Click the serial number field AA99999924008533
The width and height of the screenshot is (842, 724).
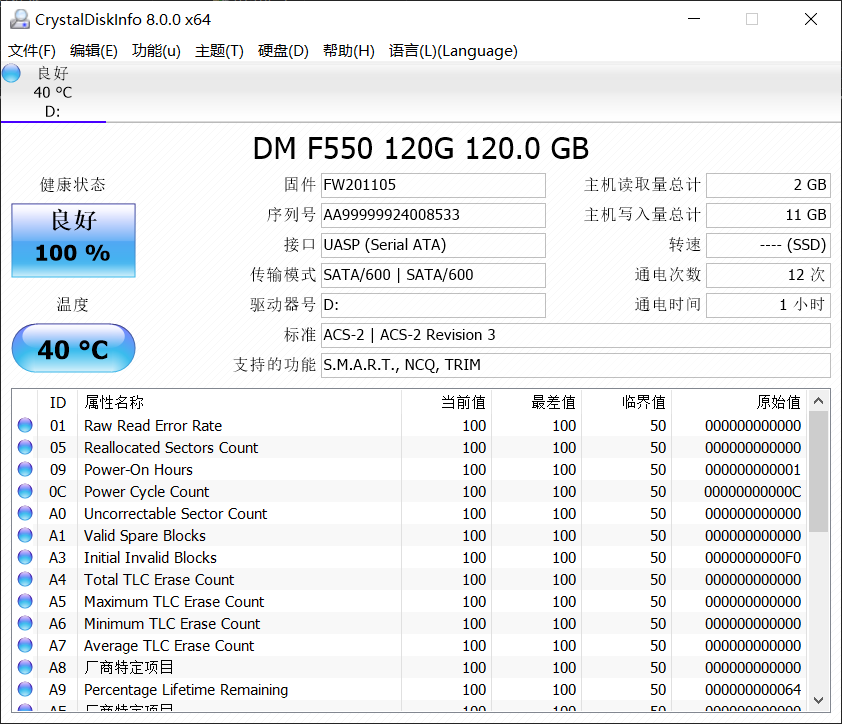[x=433, y=215]
